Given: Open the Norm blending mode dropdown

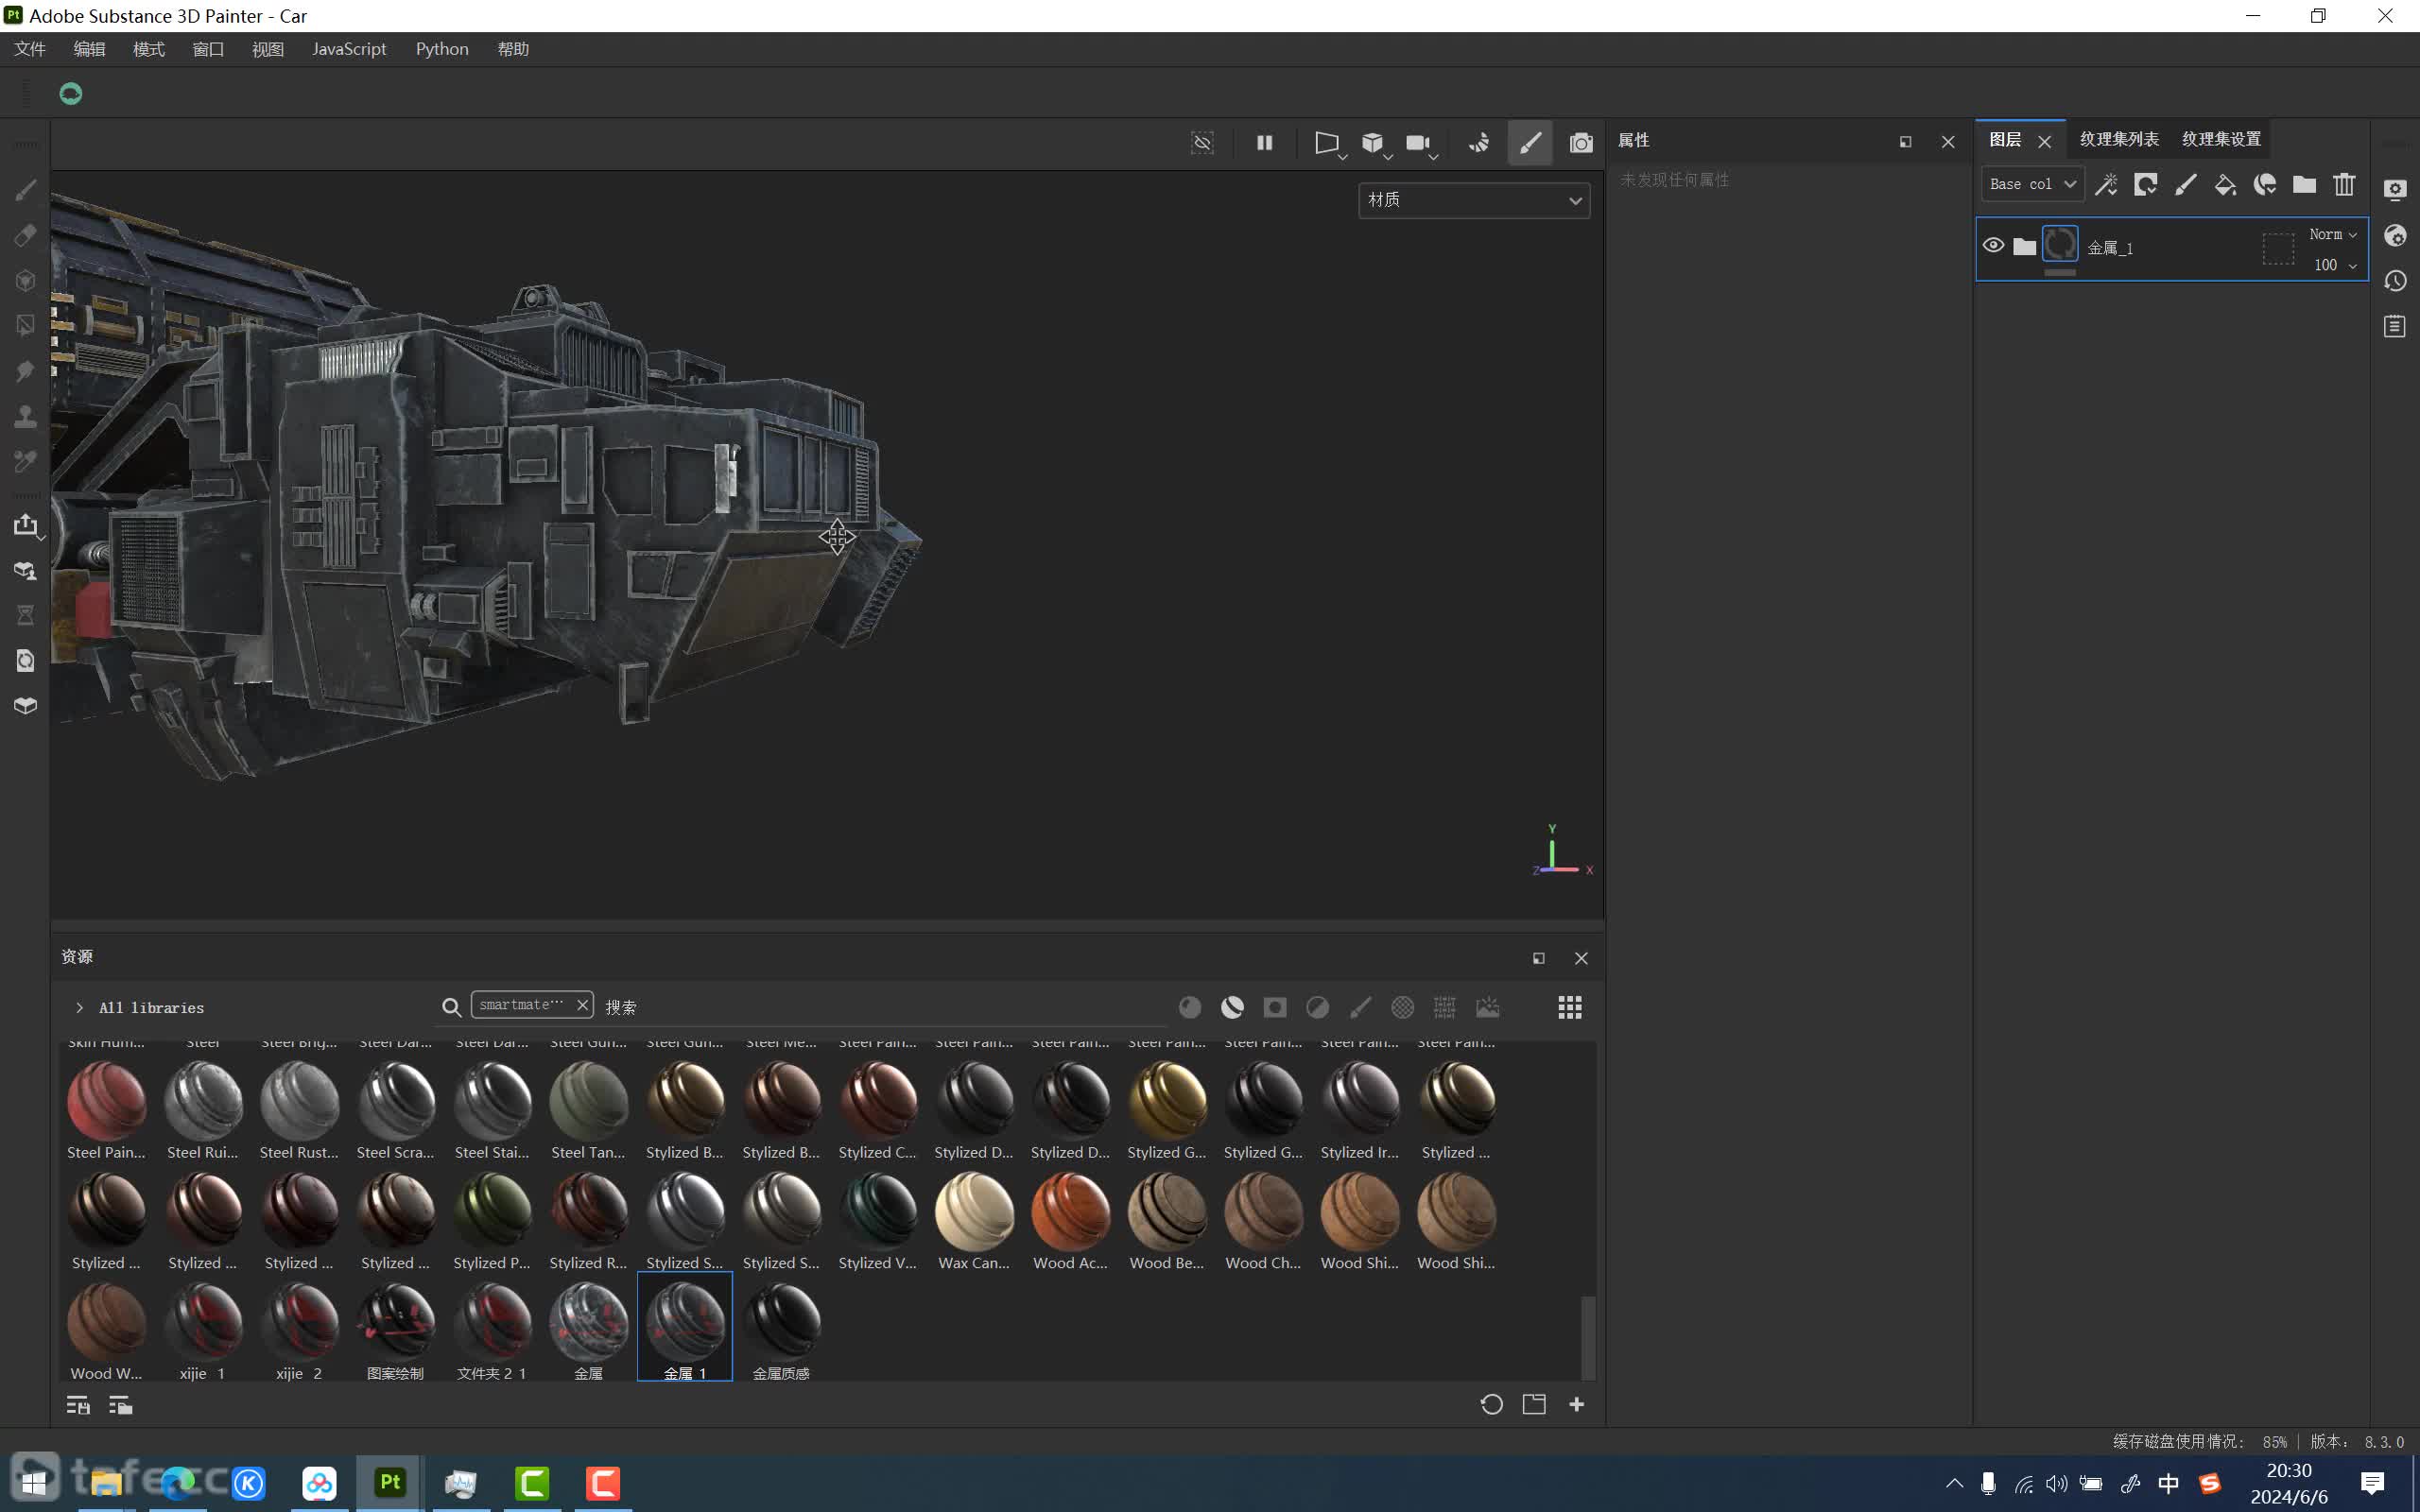Looking at the screenshot, I should click(x=2333, y=234).
